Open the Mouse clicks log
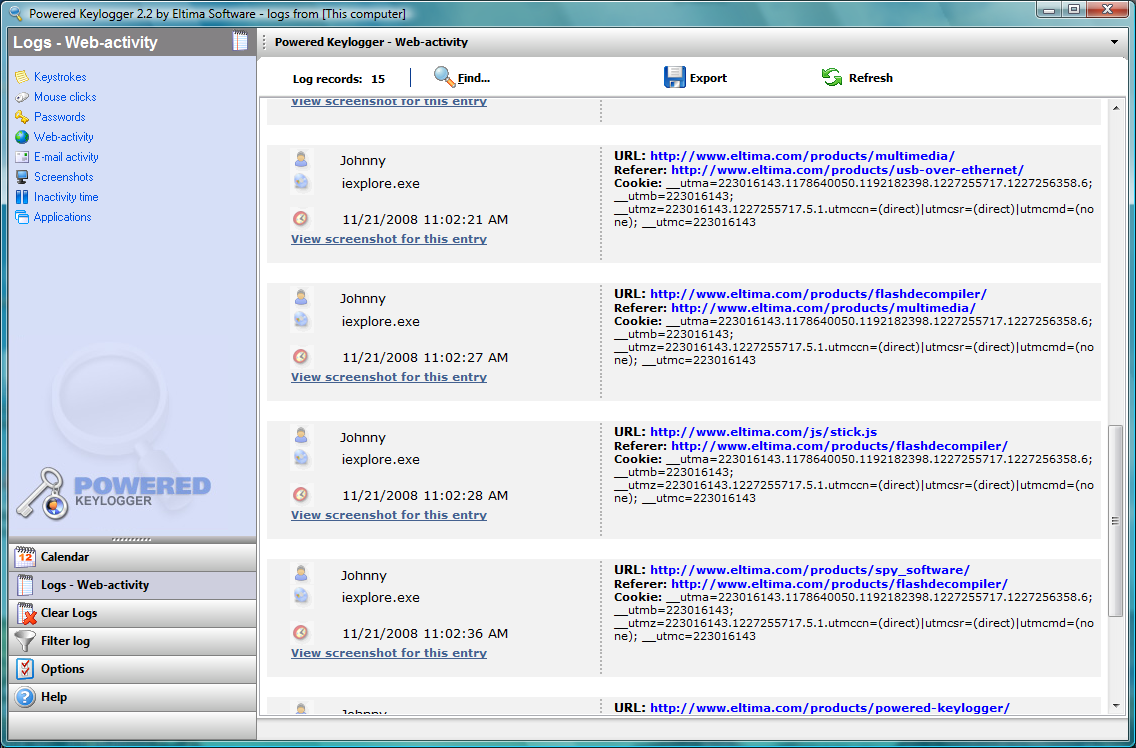This screenshot has width=1136, height=748. tap(65, 97)
